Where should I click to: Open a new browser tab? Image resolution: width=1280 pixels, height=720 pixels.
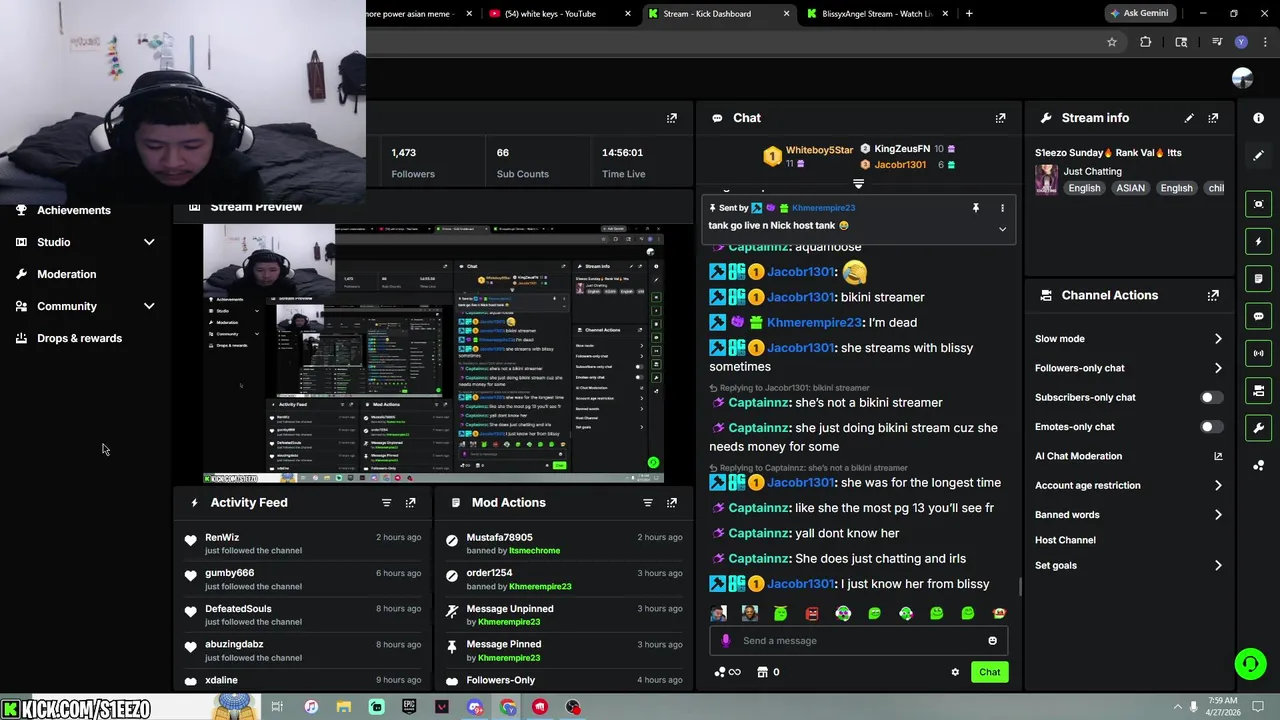point(969,14)
